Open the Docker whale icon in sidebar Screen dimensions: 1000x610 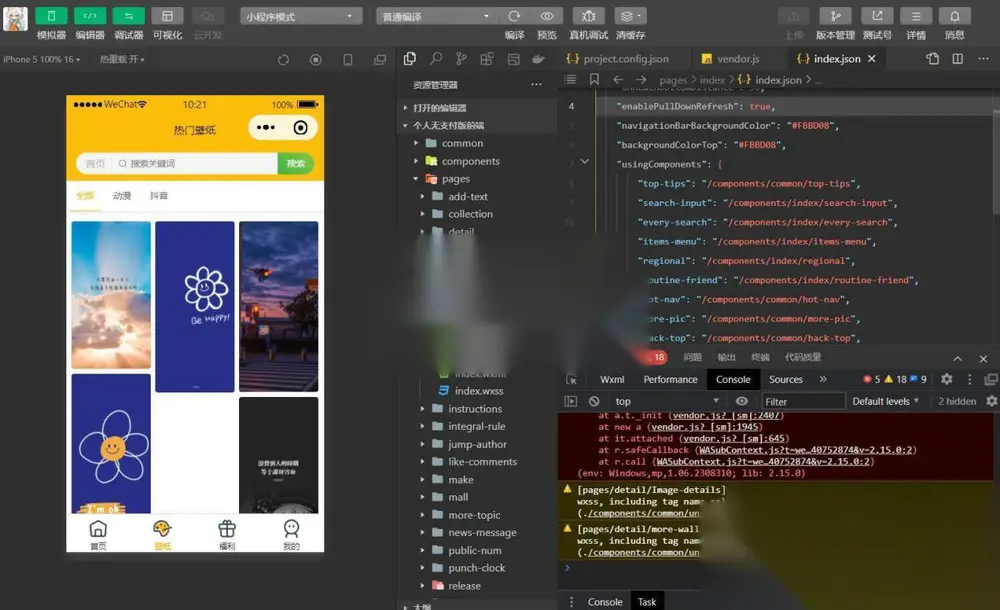(539, 59)
